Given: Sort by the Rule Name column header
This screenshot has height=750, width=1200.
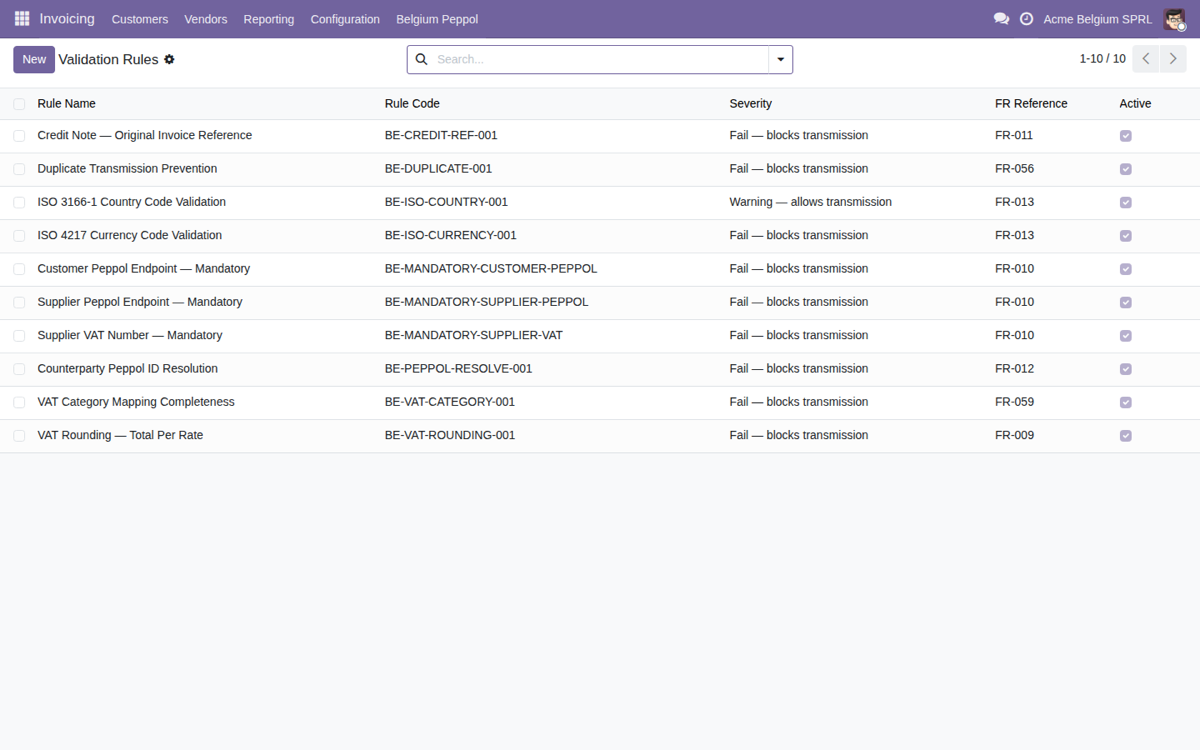Looking at the screenshot, I should 66,104.
